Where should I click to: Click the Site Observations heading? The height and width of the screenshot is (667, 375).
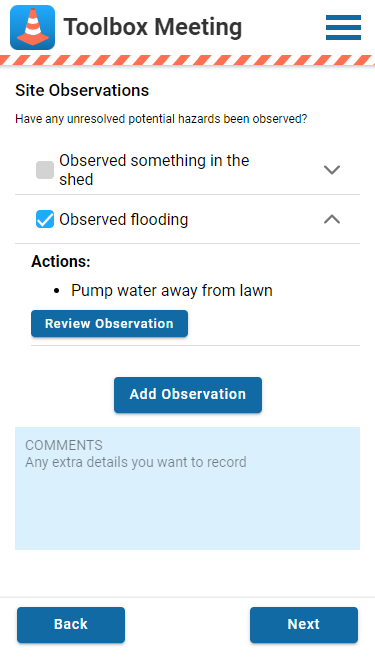pyautogui.click(x=82, y=90)
